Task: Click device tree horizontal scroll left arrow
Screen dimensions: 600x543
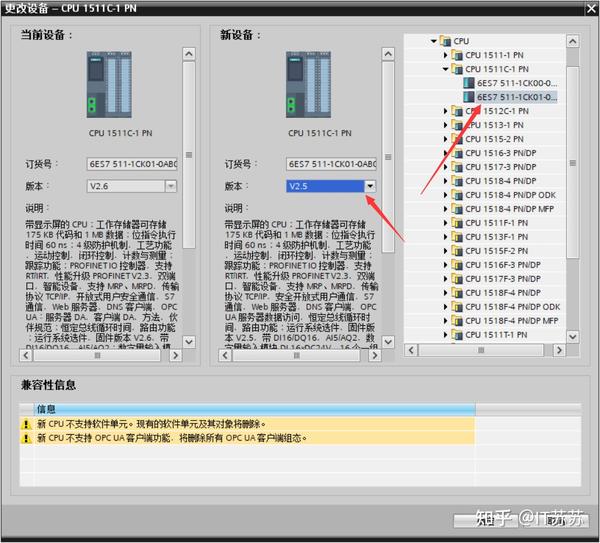Action: tap(411, 350)
